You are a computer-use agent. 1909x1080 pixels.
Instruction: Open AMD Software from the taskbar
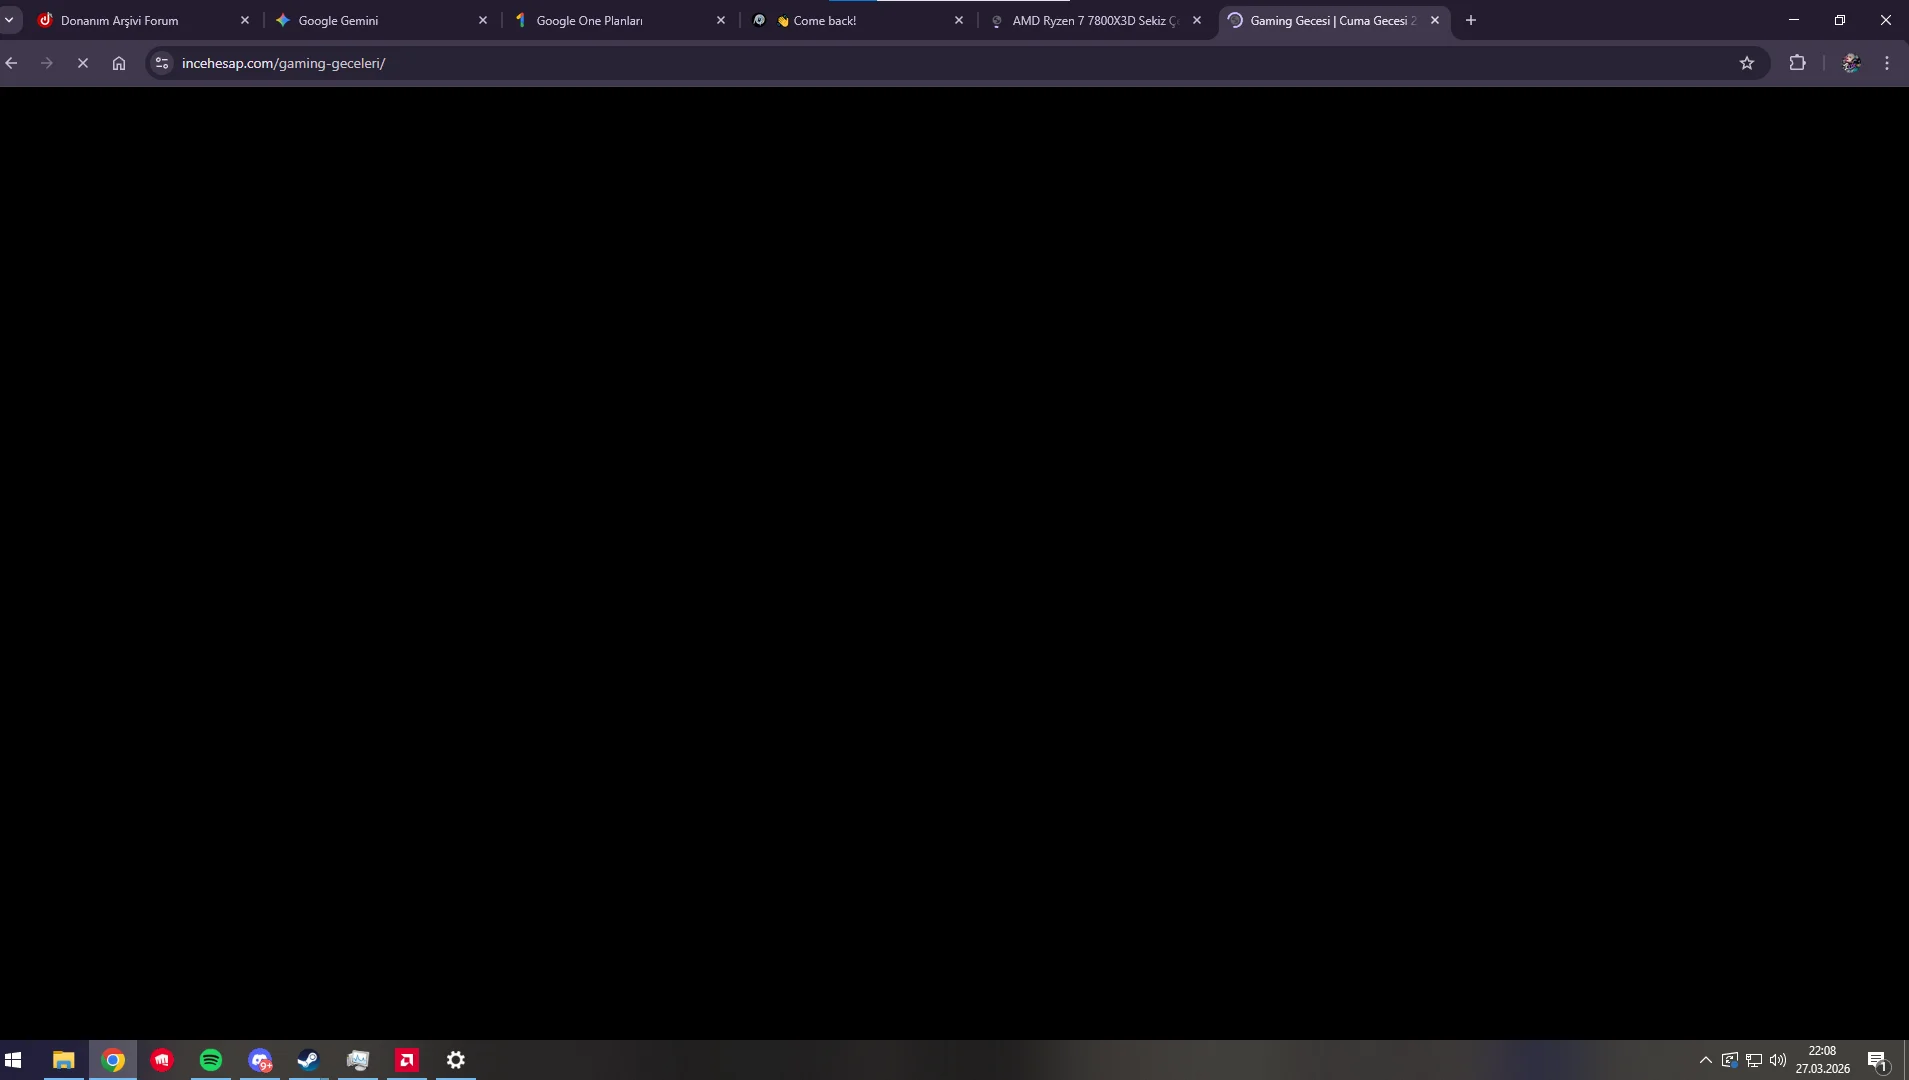pyautogui.click(x=406, y=1060)
